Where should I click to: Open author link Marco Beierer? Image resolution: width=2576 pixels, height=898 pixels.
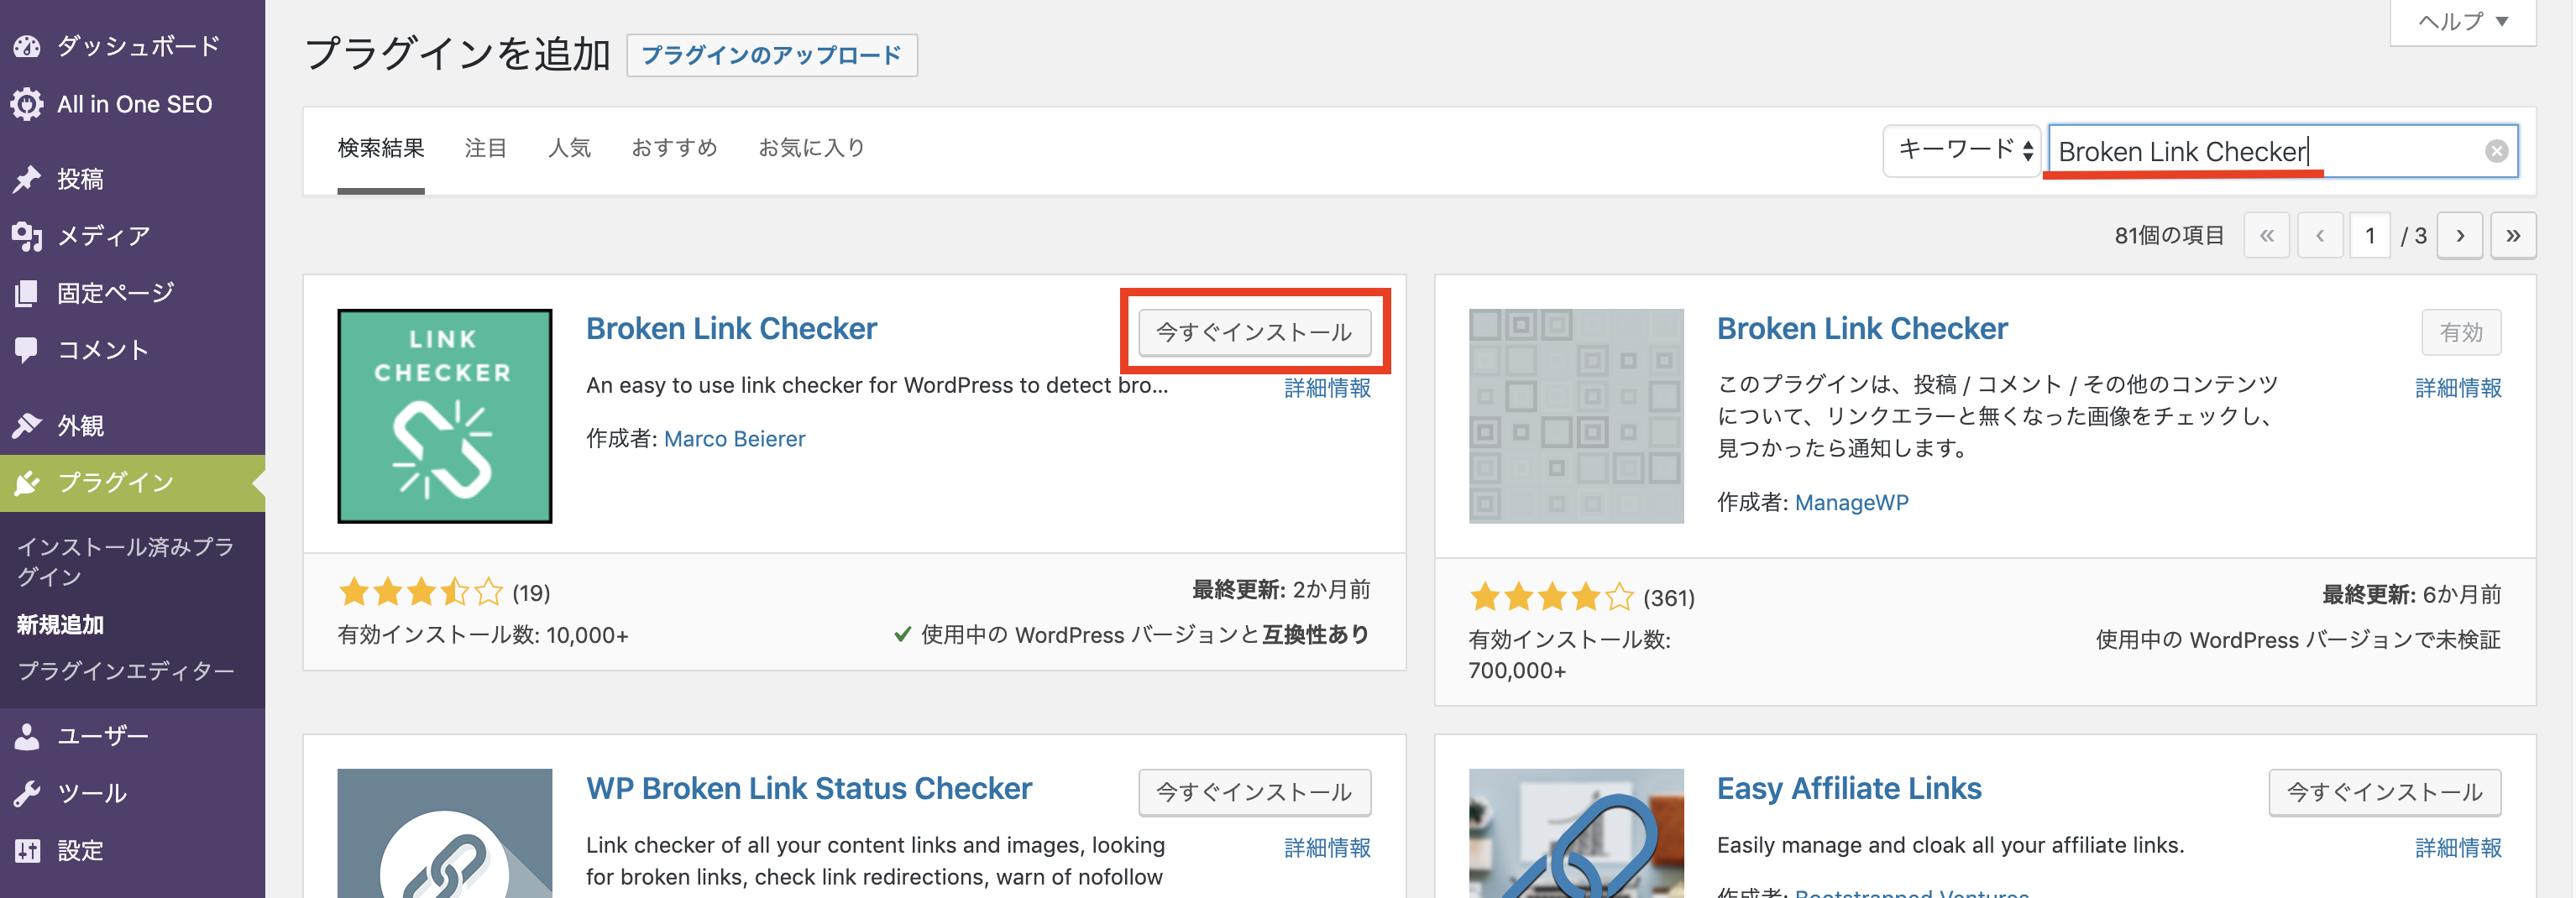tap(734, 439)
